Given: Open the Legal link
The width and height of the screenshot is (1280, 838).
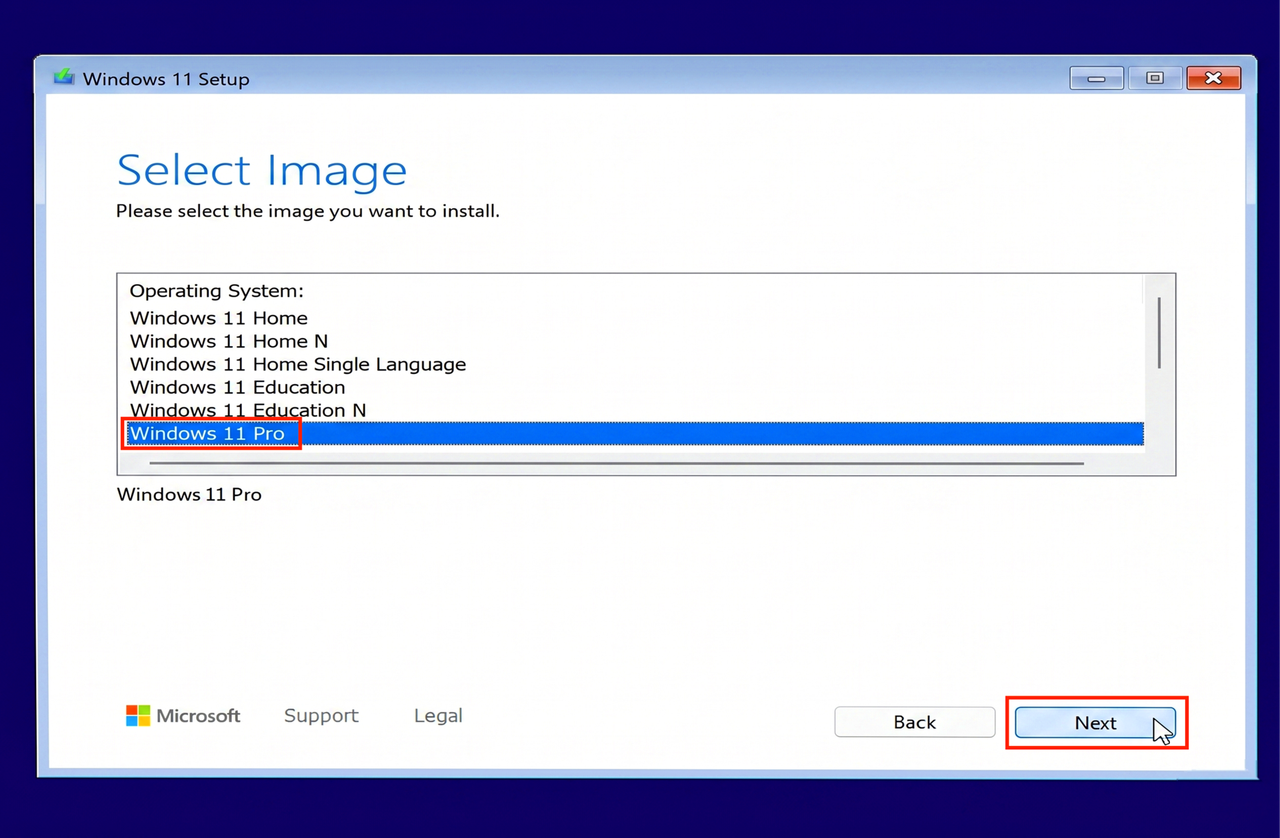Looking at the screenshot, I should 438,715.
